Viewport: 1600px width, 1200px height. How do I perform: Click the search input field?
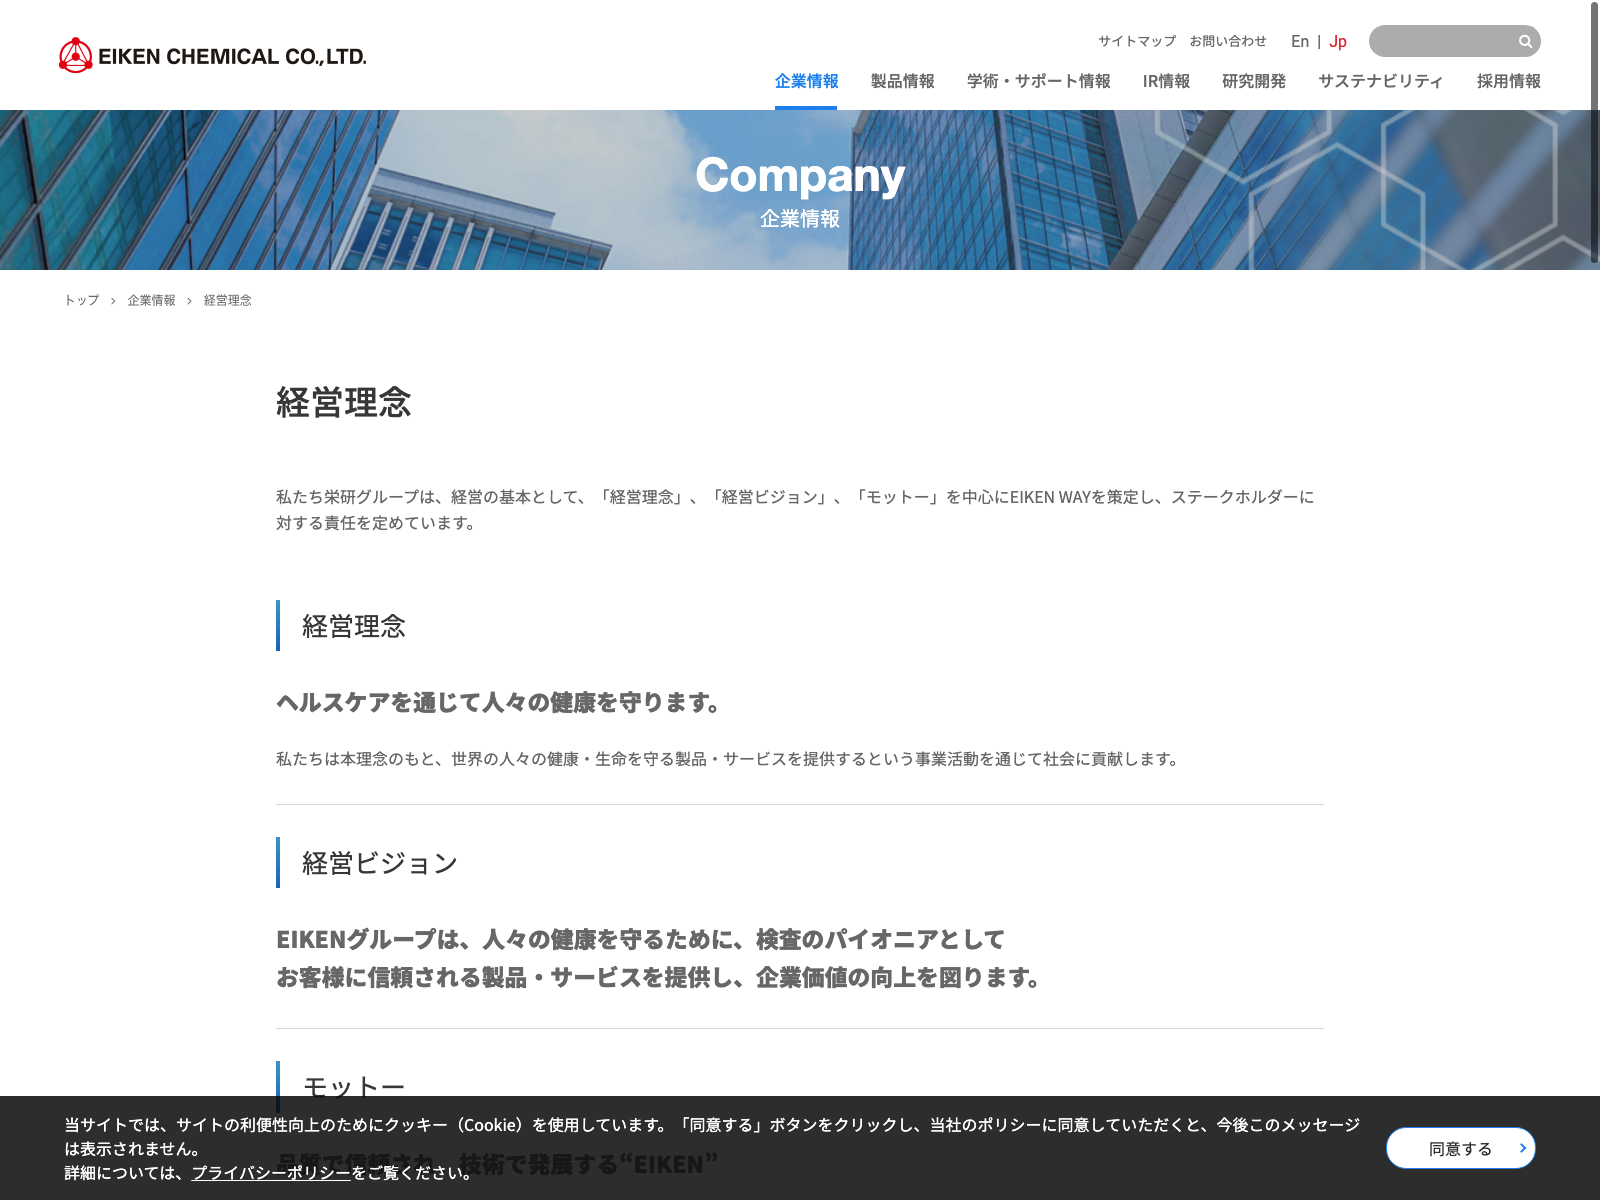(x=1442, y=41)
